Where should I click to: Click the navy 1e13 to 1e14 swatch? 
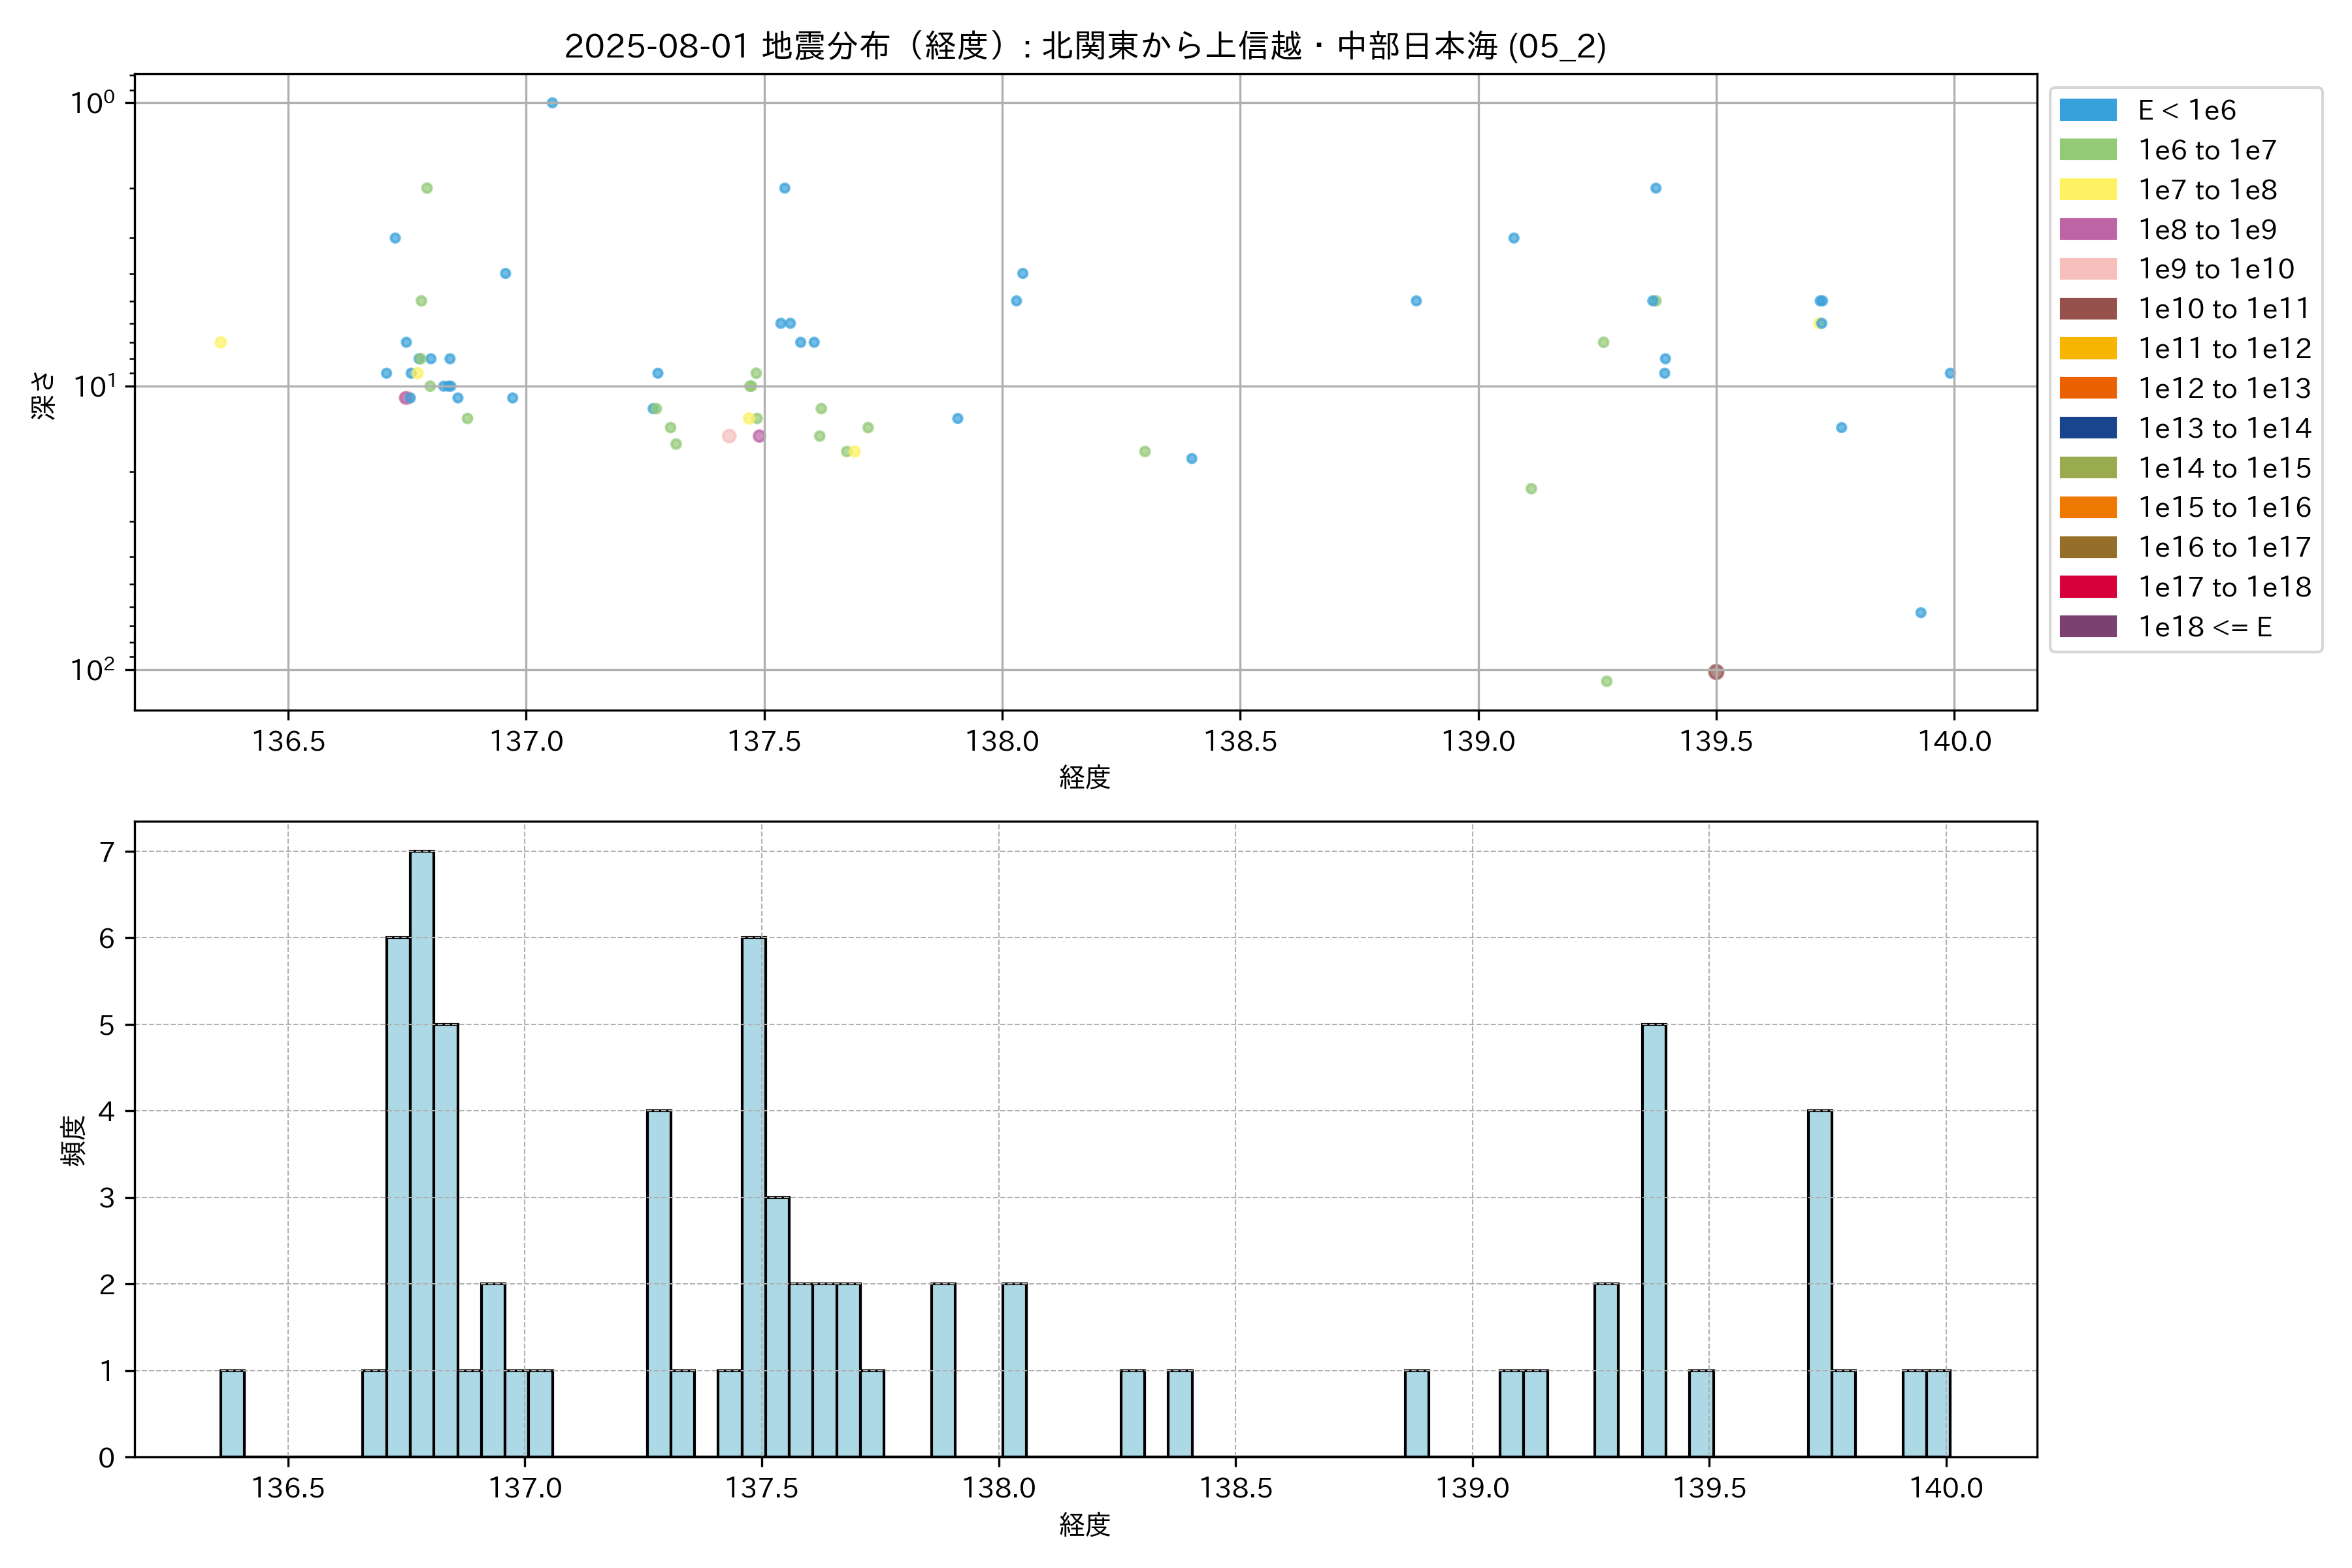(2087, 428)
